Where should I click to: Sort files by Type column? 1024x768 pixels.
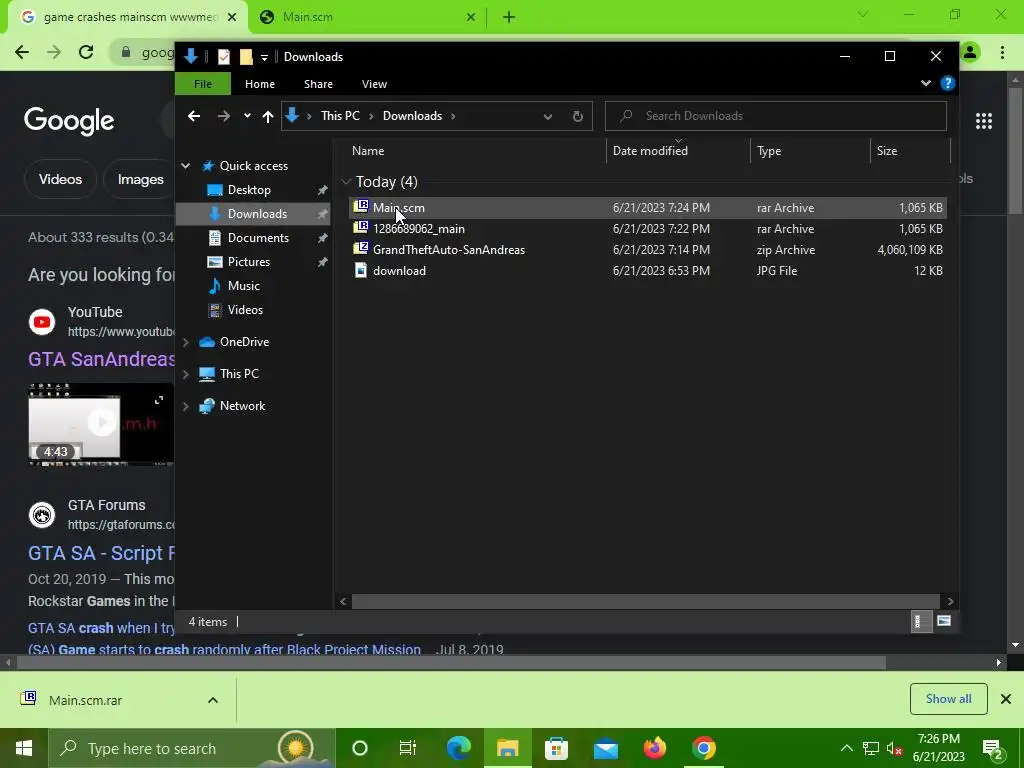769,151
